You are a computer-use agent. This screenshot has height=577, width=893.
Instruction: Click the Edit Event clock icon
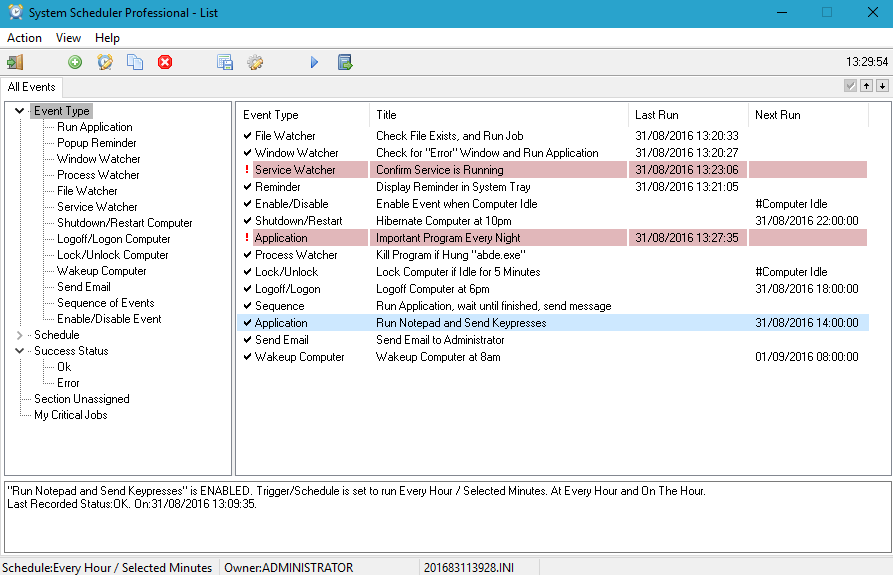point(105,62)
